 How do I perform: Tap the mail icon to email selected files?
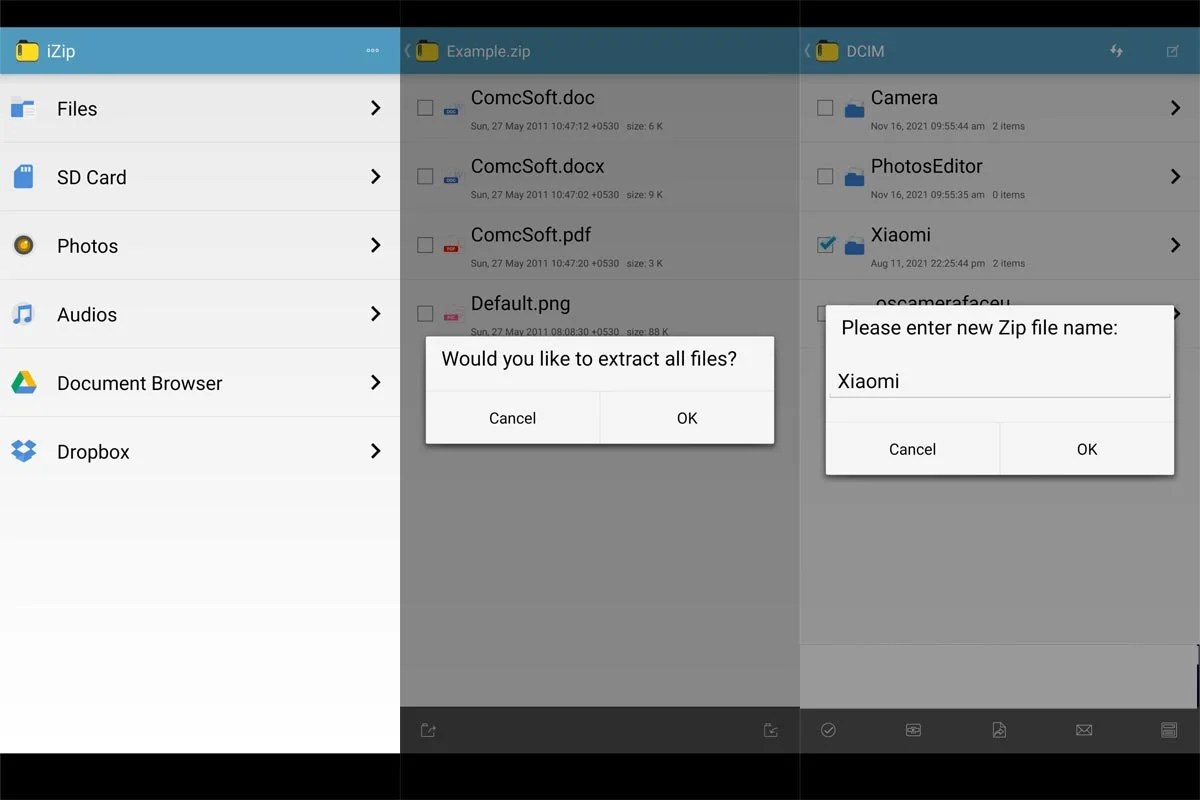pos(1084,730)
